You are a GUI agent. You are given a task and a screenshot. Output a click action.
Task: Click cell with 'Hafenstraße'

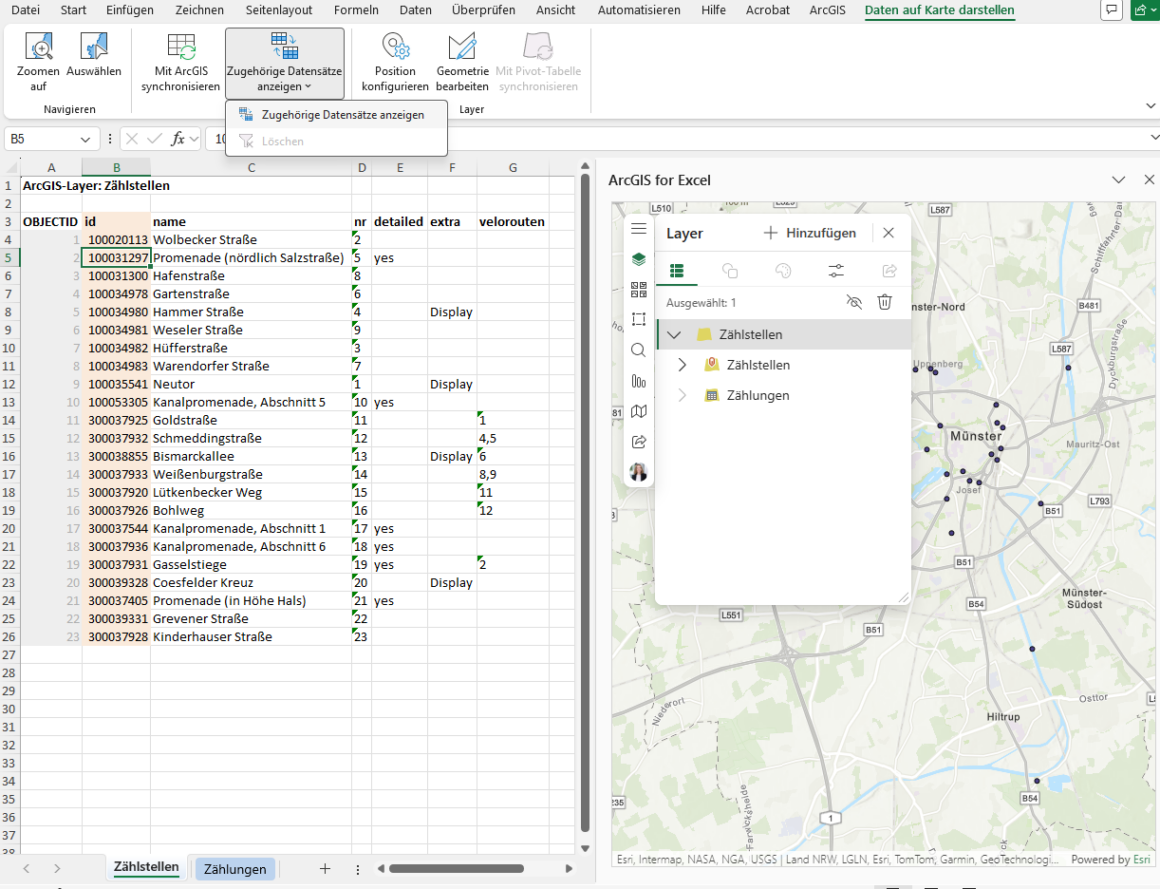251,276
